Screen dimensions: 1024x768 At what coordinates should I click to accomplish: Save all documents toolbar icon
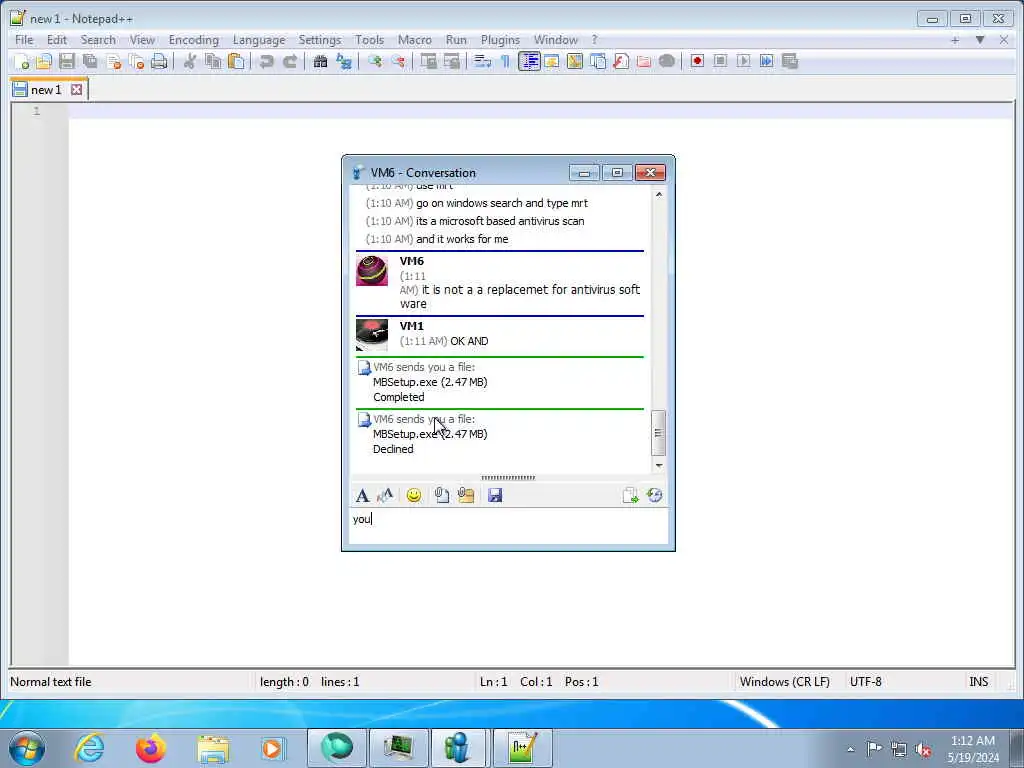click(x=90, y=61)
